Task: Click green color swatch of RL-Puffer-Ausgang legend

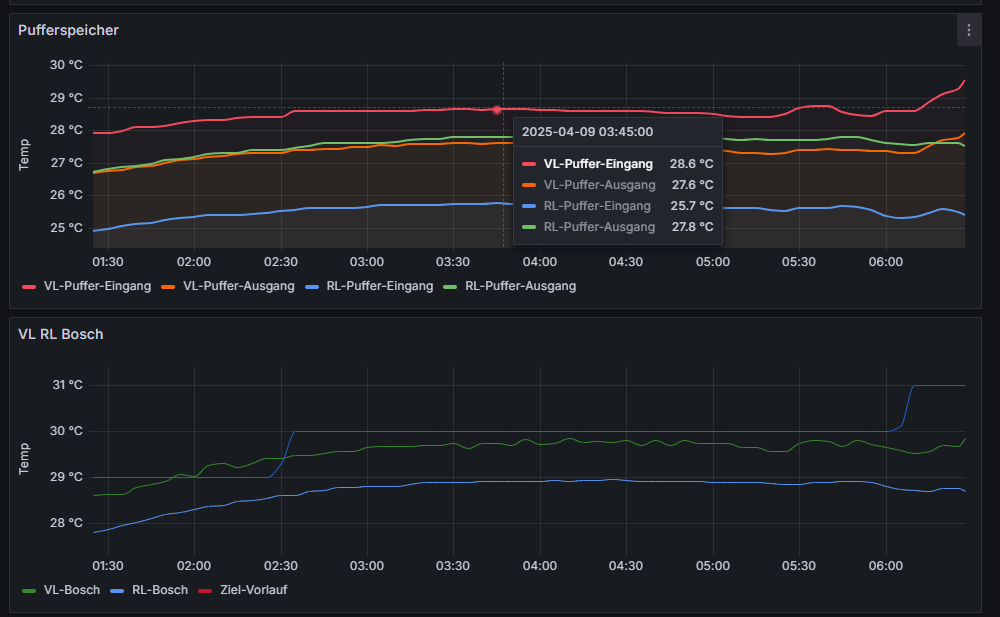Action: 450,287
